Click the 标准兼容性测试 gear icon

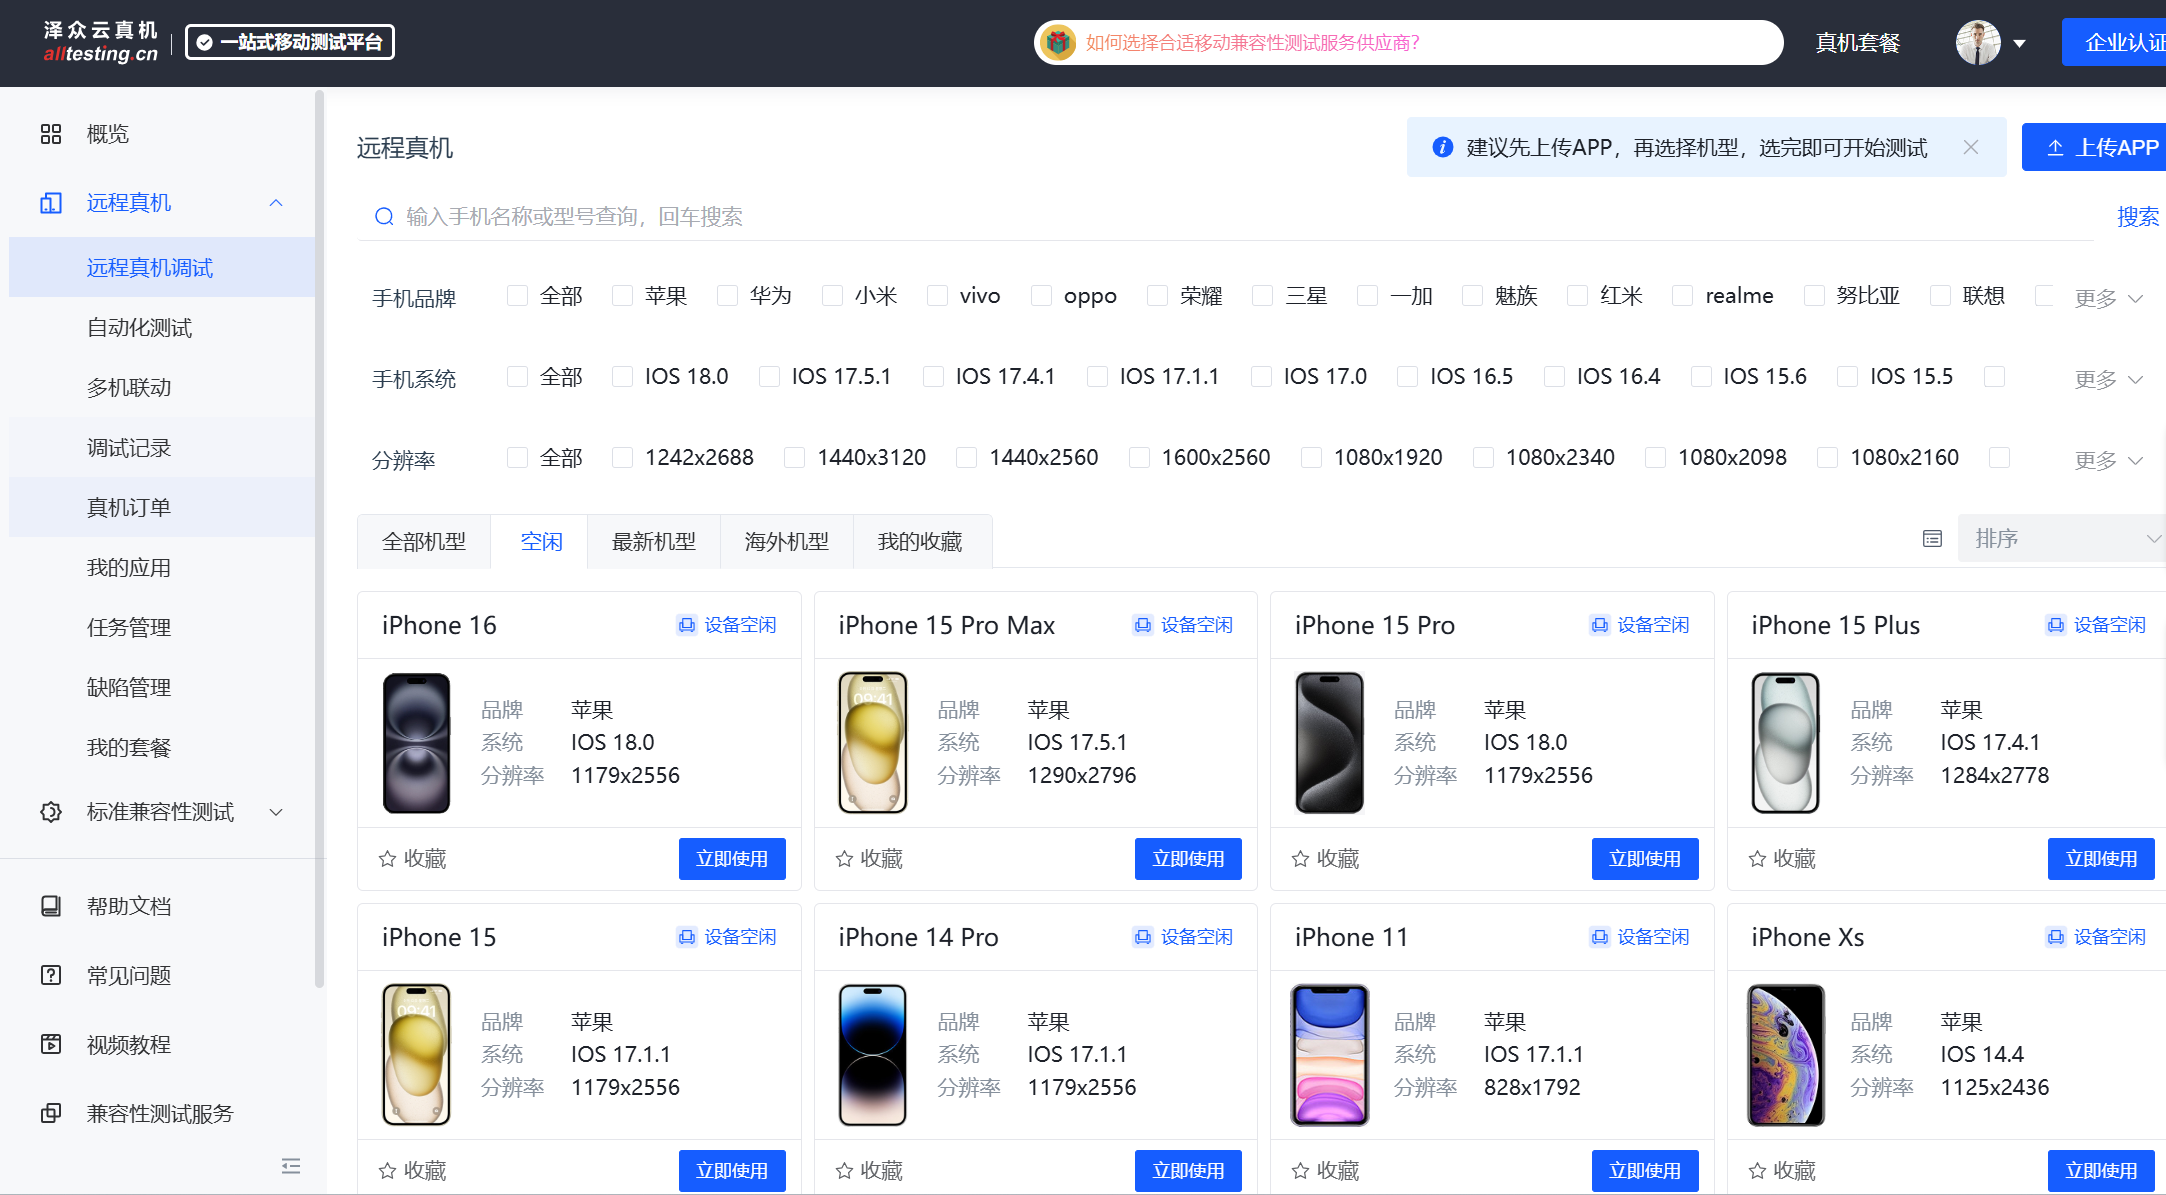tap(51, 812)
